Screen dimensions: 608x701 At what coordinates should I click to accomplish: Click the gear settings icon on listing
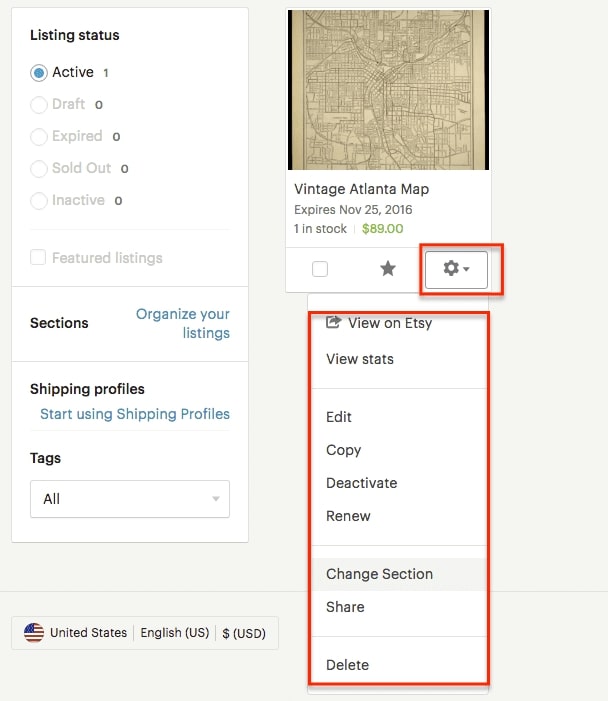(x=455, y=269)
